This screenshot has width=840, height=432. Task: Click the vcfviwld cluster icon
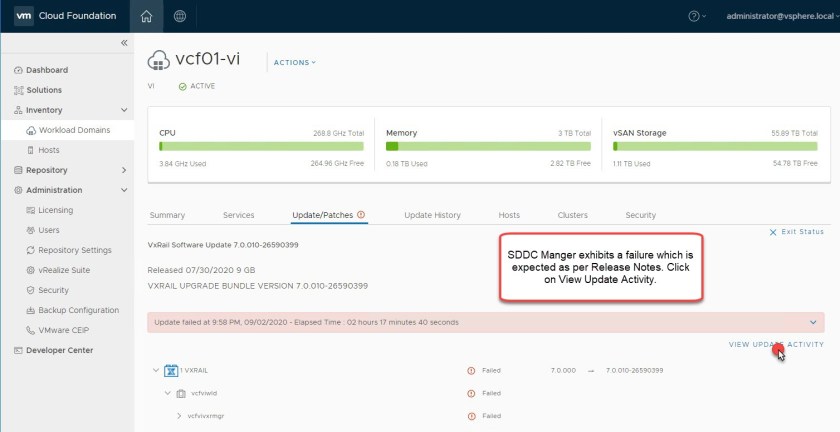181,393
